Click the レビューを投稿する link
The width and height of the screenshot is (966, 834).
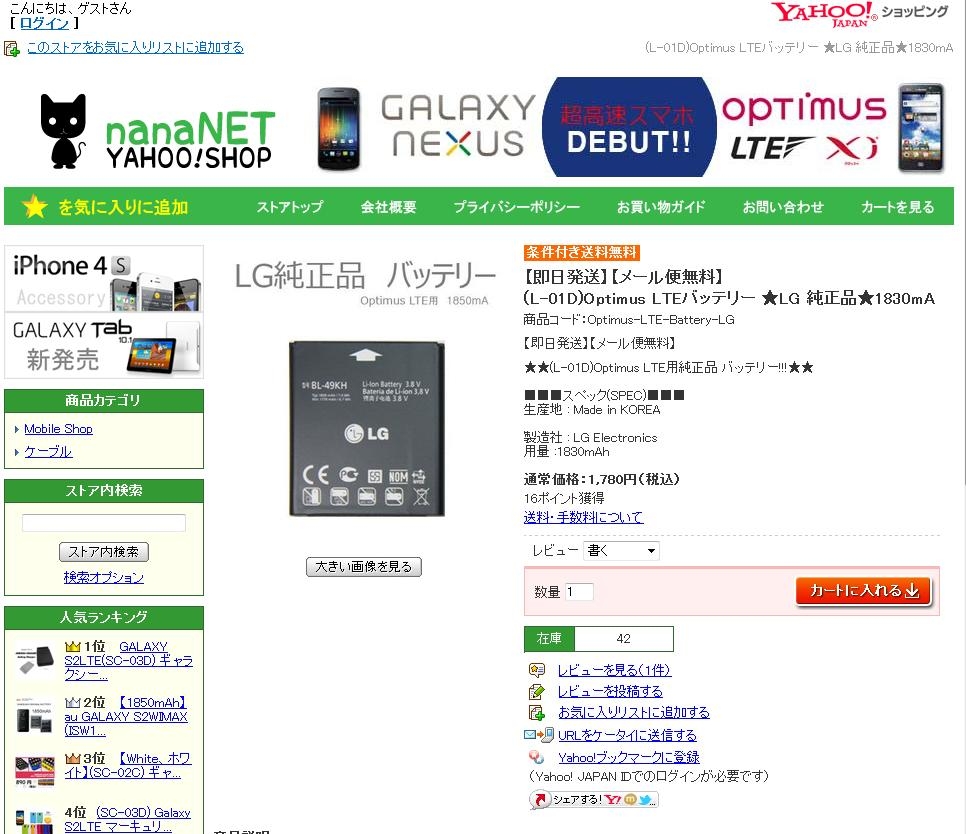611,692
